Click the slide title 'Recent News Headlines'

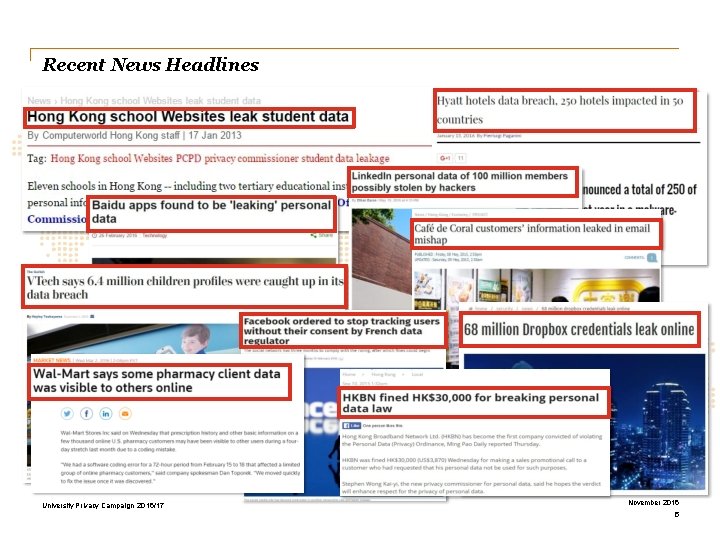[x=151, y=65]
